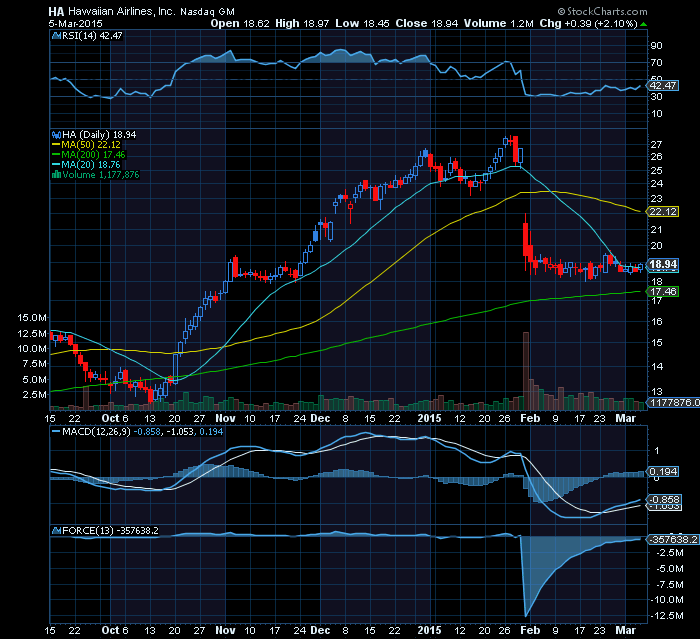
Task: Click the cyan MA(20) line swatch
Action: tap(56, 164)
